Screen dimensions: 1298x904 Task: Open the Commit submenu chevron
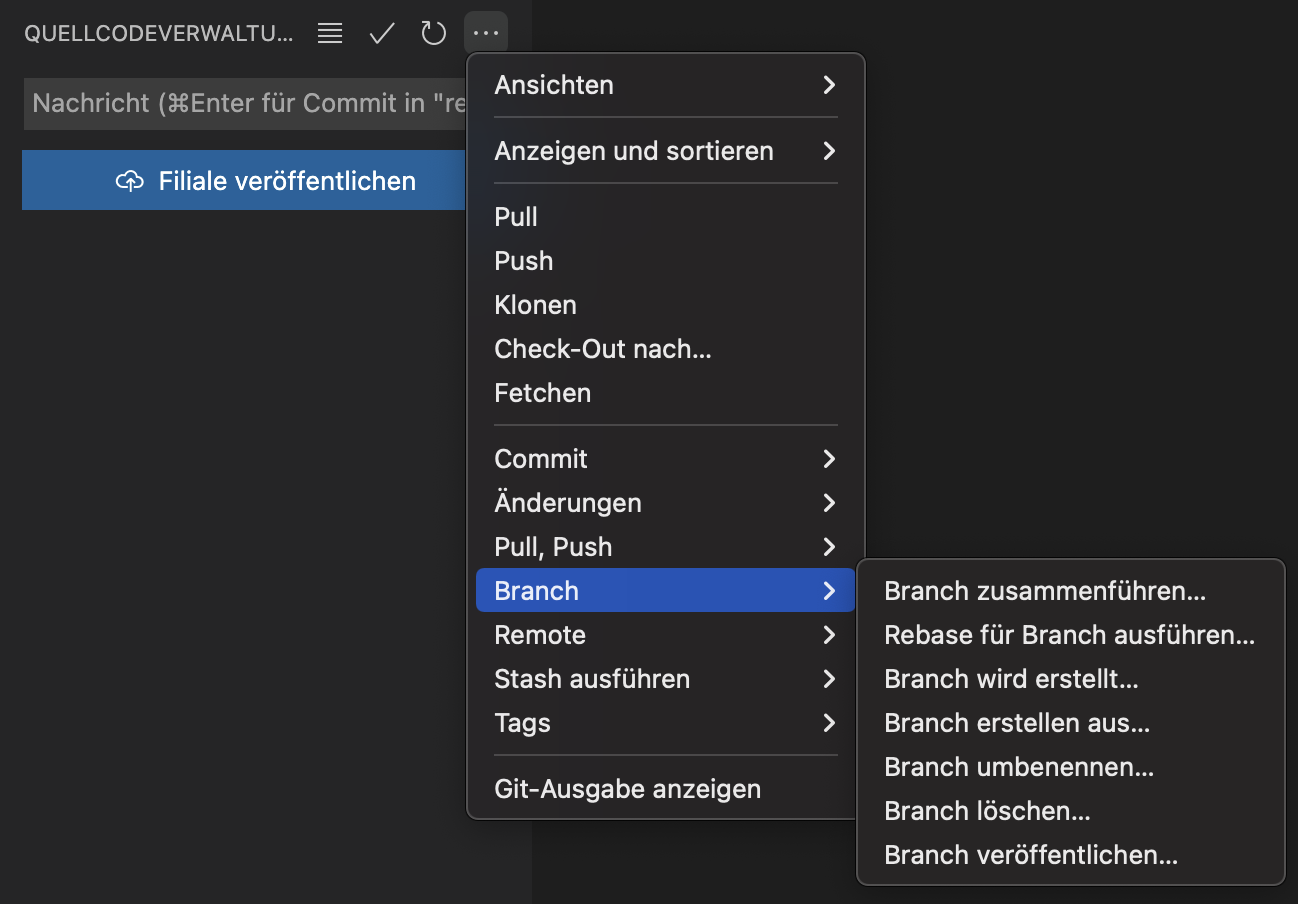coord(828,459)
